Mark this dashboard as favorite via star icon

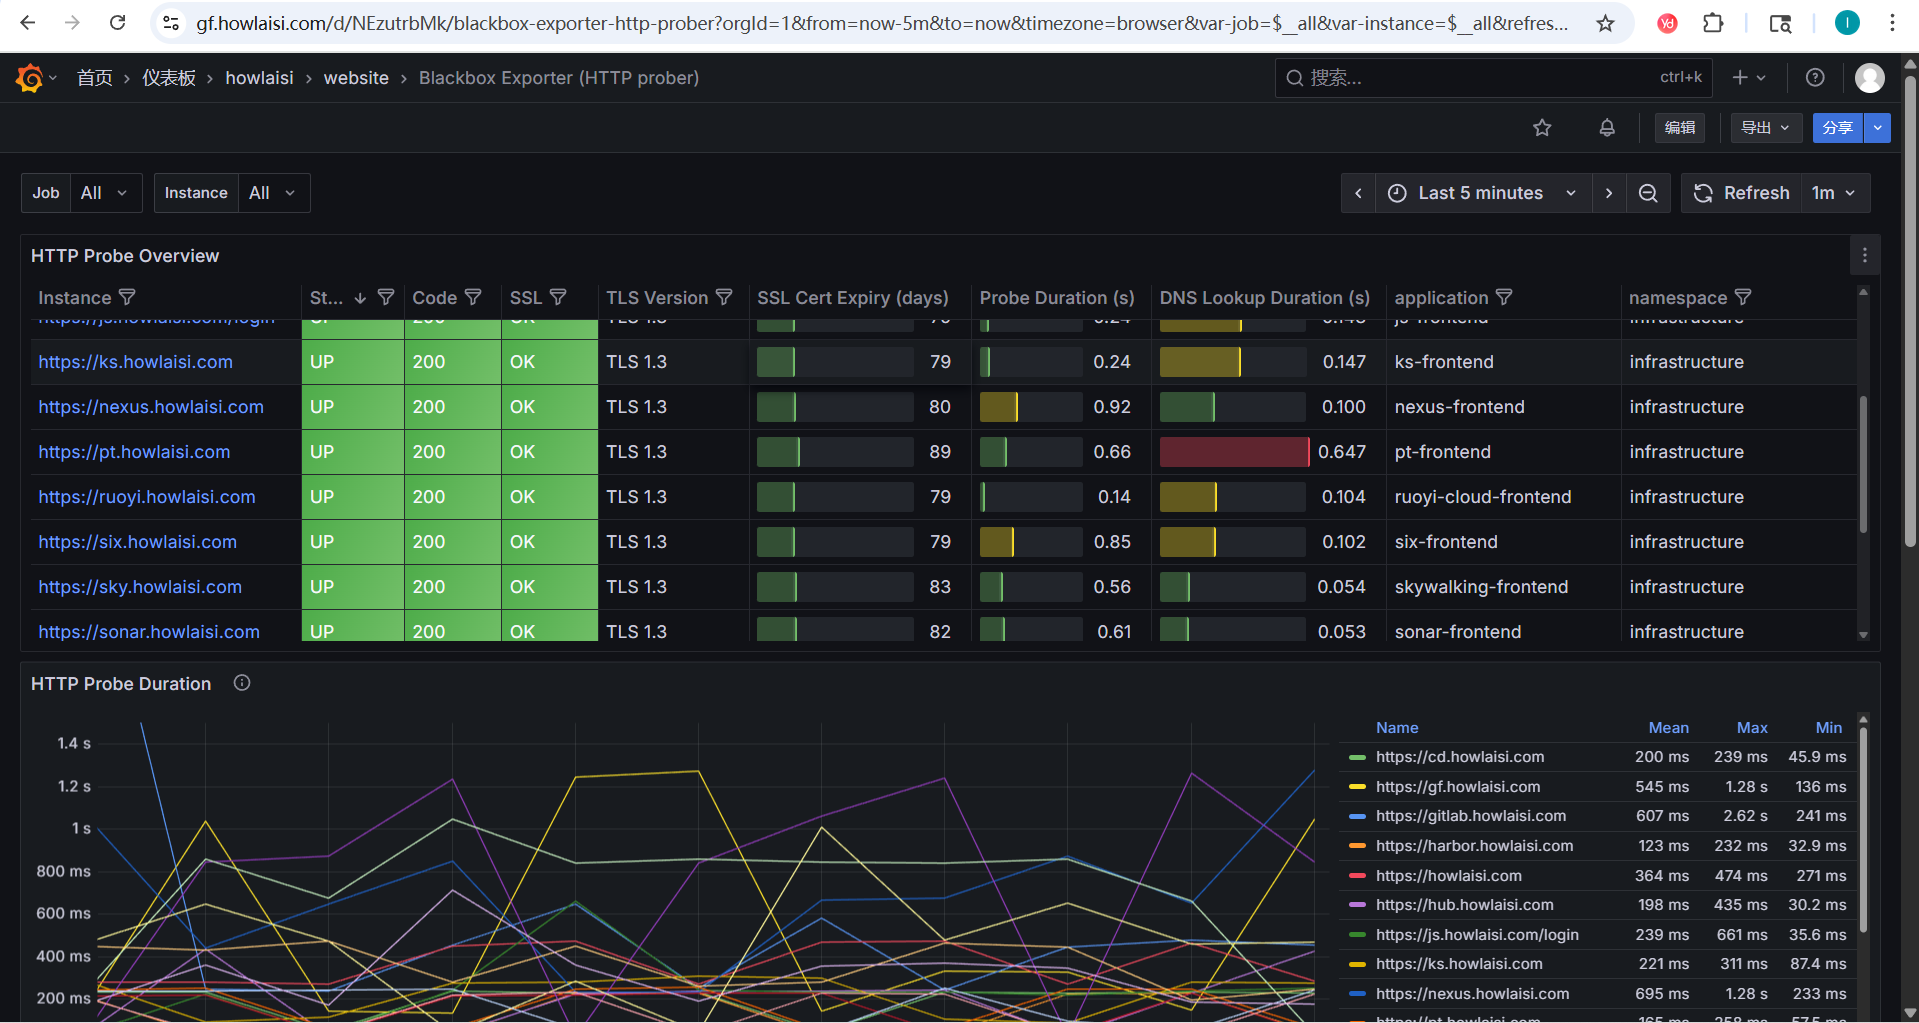pyautogui.click(x=1542, y=128)
